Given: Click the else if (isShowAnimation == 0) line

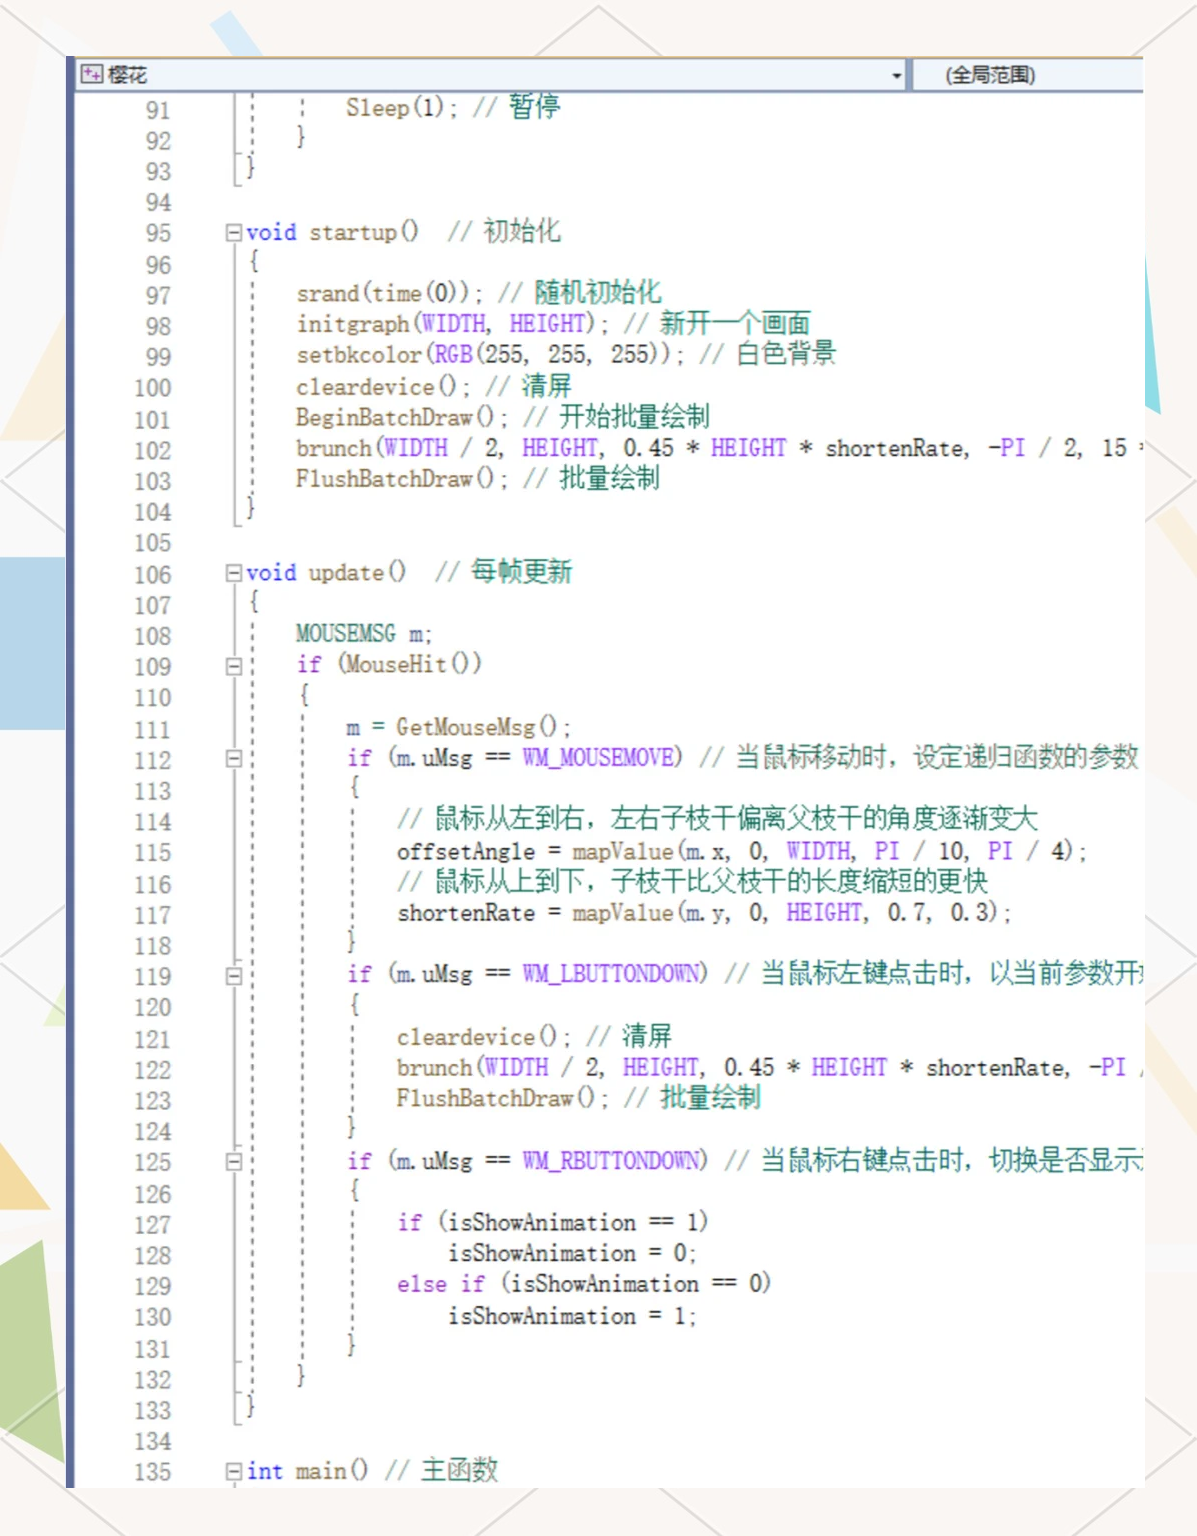Looking at the screenshot, I should click(x=583, y=1284).
